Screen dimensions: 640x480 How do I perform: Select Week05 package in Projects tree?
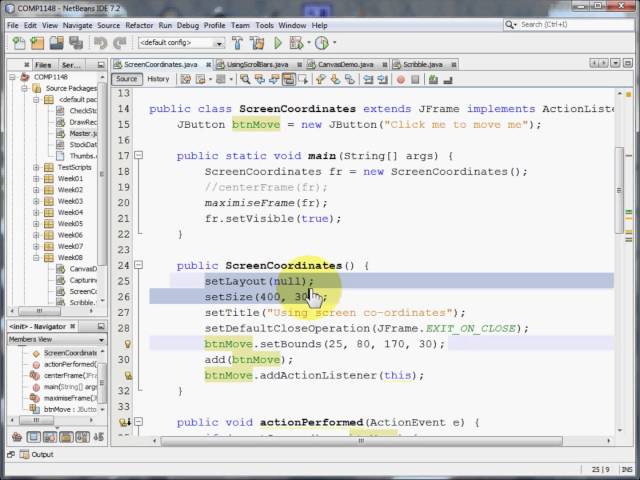(70, 224)
